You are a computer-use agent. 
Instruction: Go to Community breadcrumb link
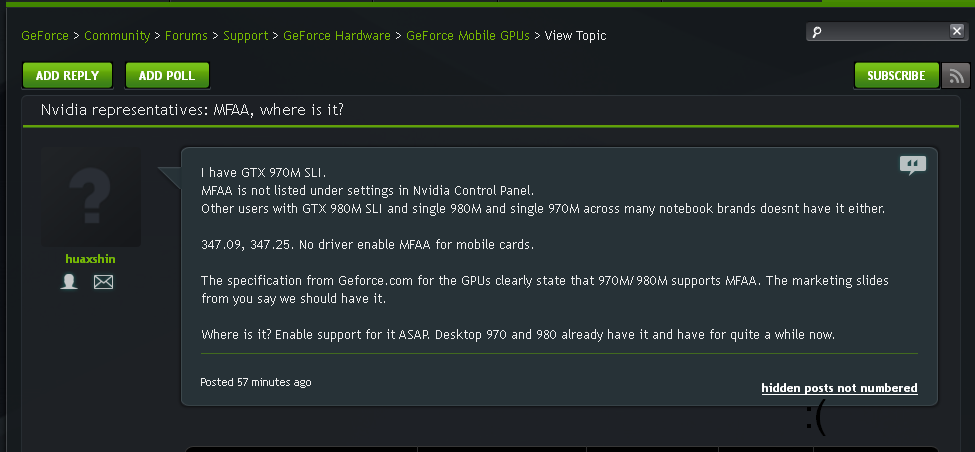117,35
